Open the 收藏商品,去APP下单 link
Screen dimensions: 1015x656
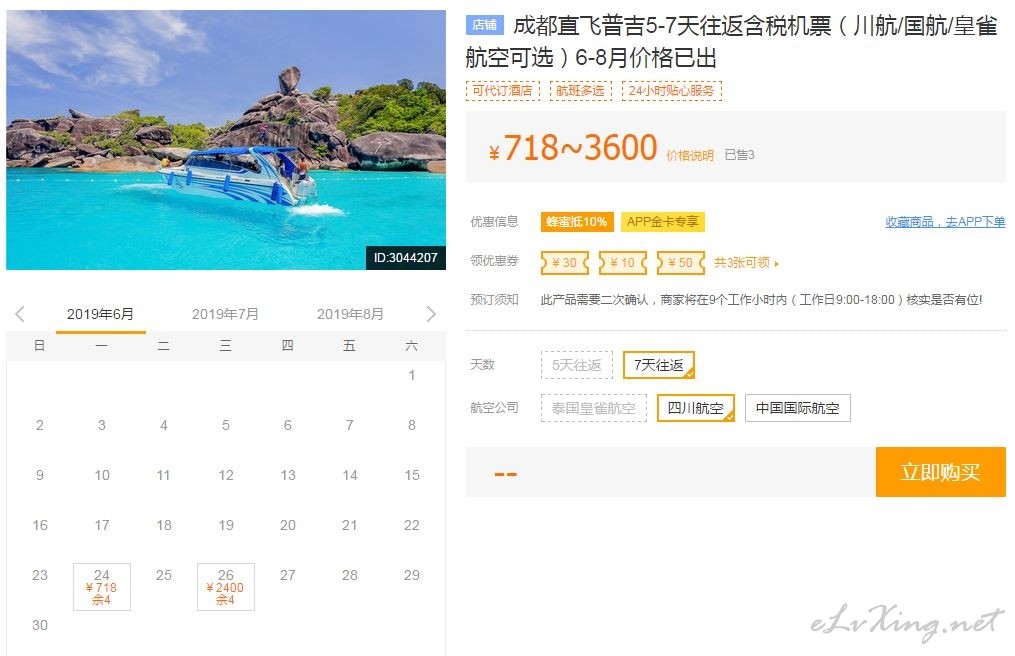click(945, 221)
